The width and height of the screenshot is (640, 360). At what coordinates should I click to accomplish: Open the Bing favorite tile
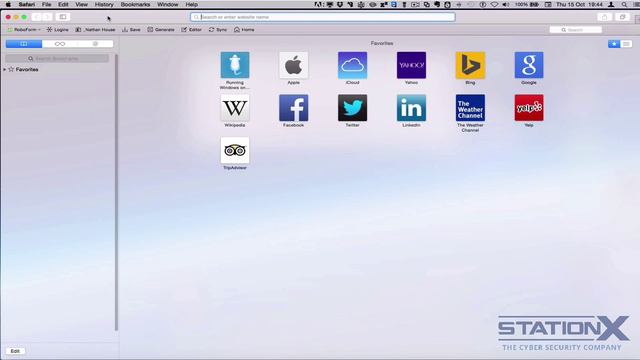(470, 65)
